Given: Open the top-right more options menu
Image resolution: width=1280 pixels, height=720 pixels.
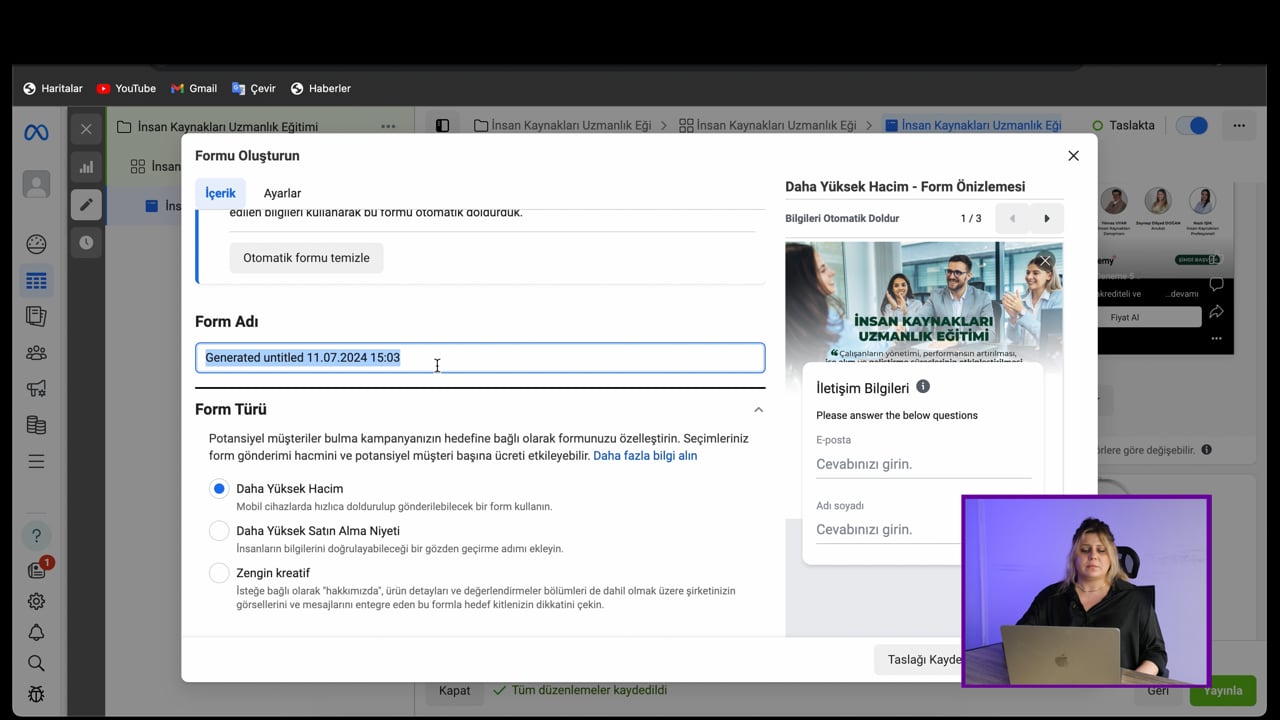Looking at the screenshot, I should click(x=1239, y=126).
